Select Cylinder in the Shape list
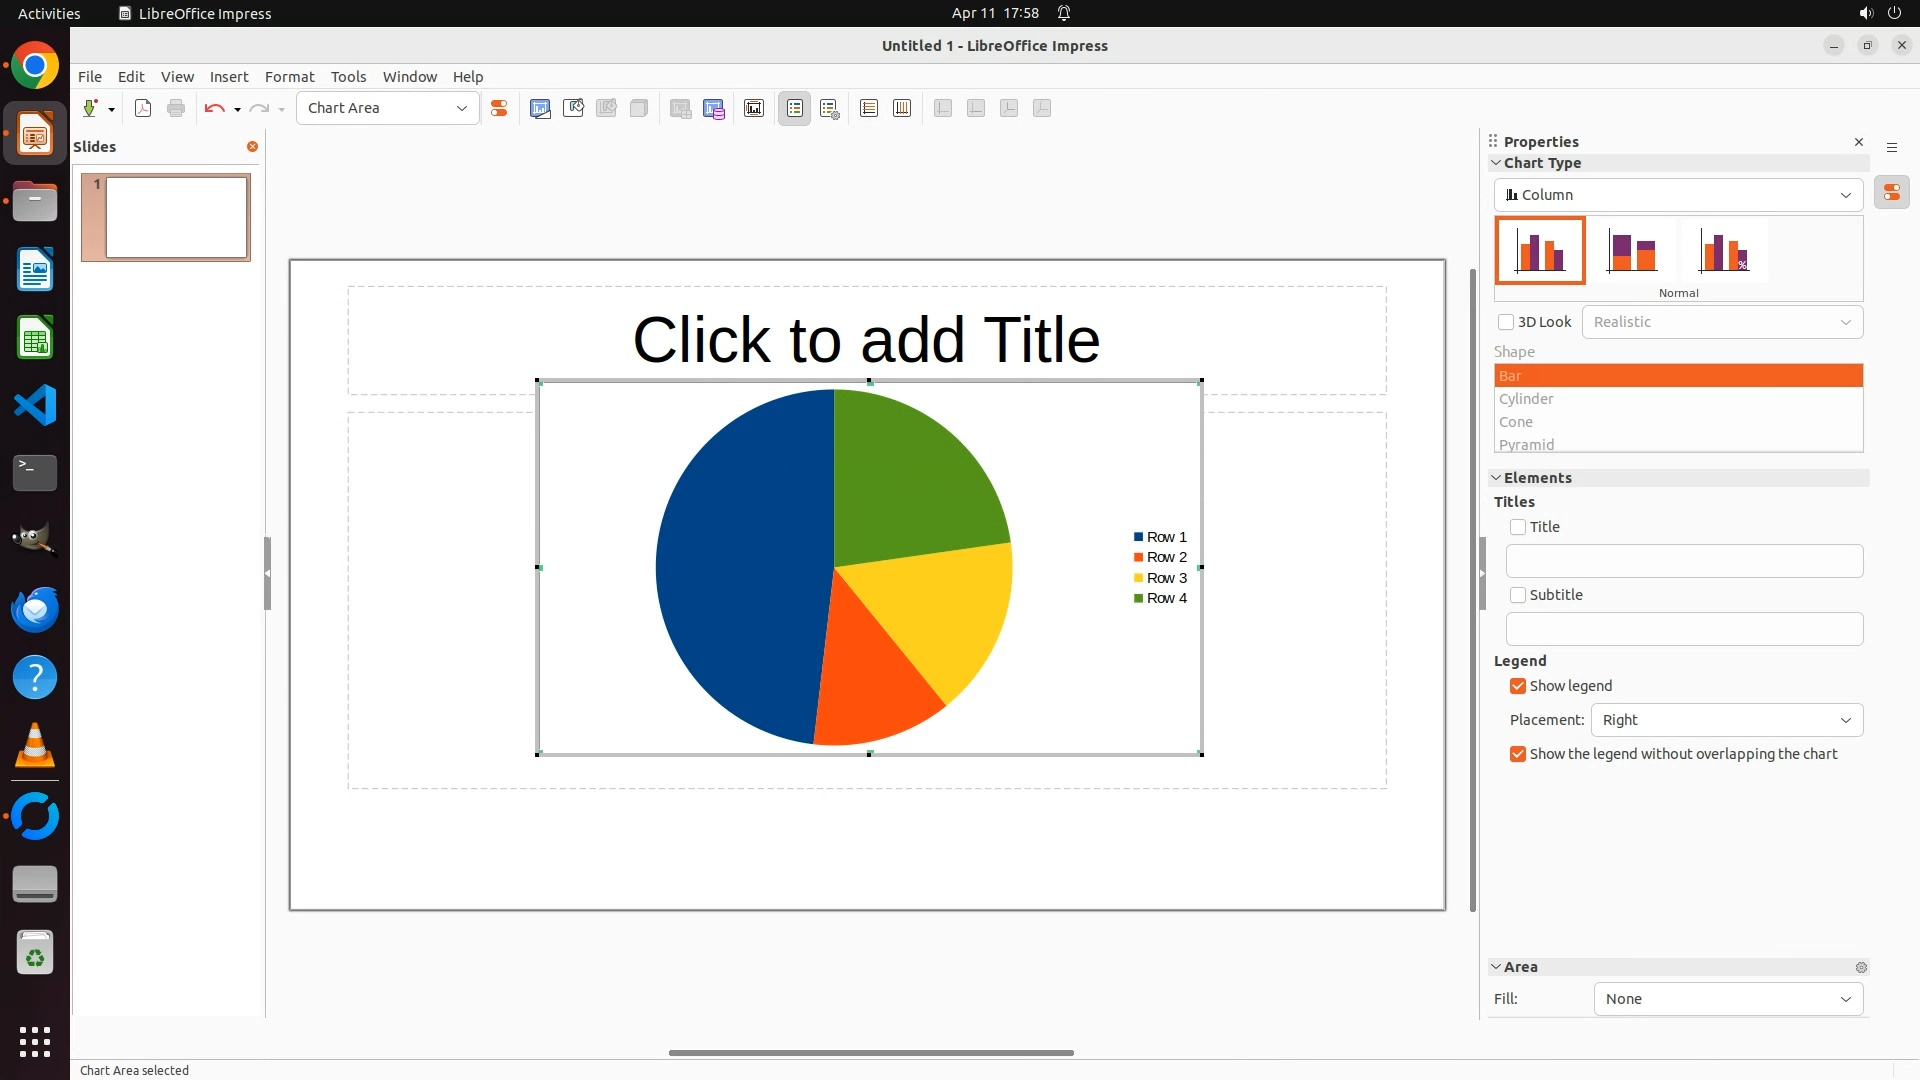This screenshot has height=1080, width=1920. click(x=1527, y=399)
